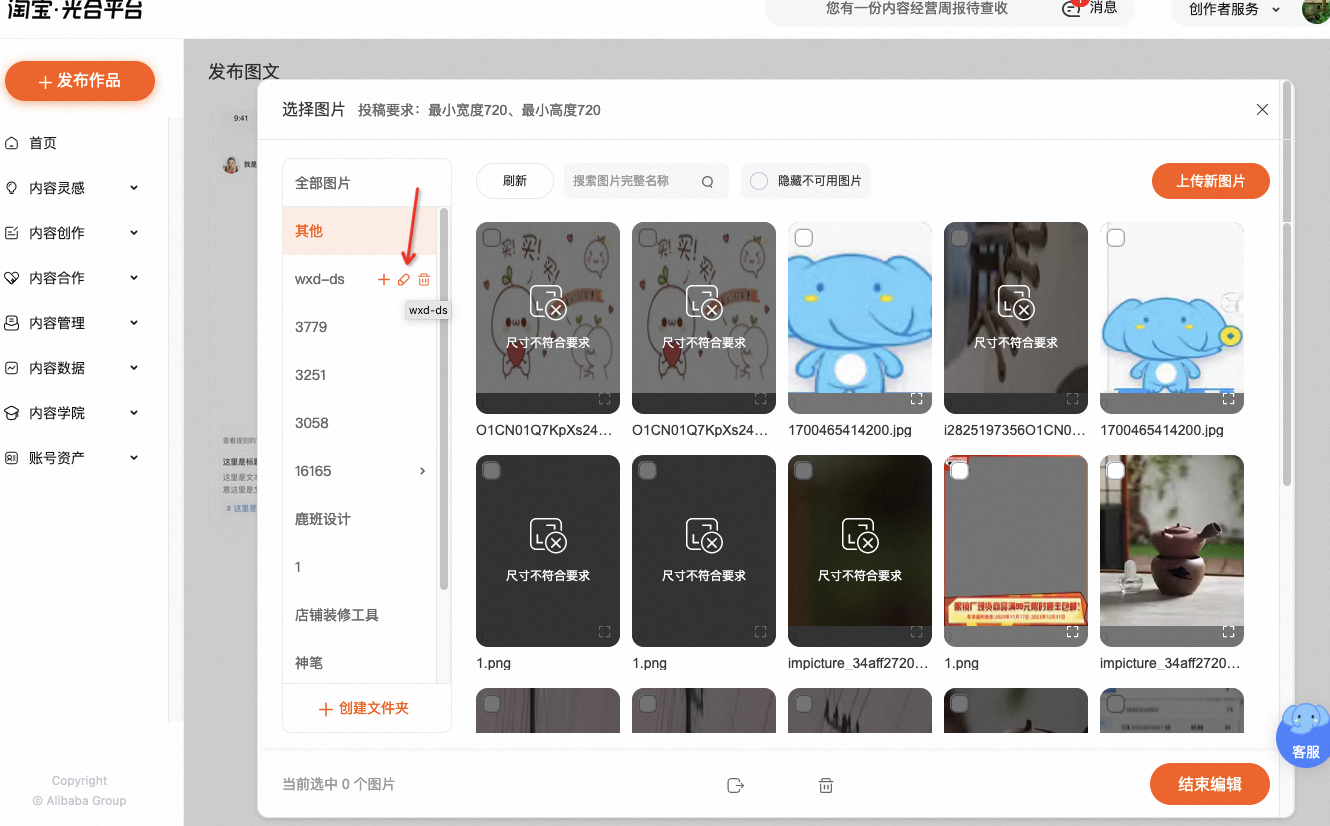Click fullscreen icon on i2825197356O1CN0 thumbnail
1330x826 pixels.
(x=1072, y=398)
